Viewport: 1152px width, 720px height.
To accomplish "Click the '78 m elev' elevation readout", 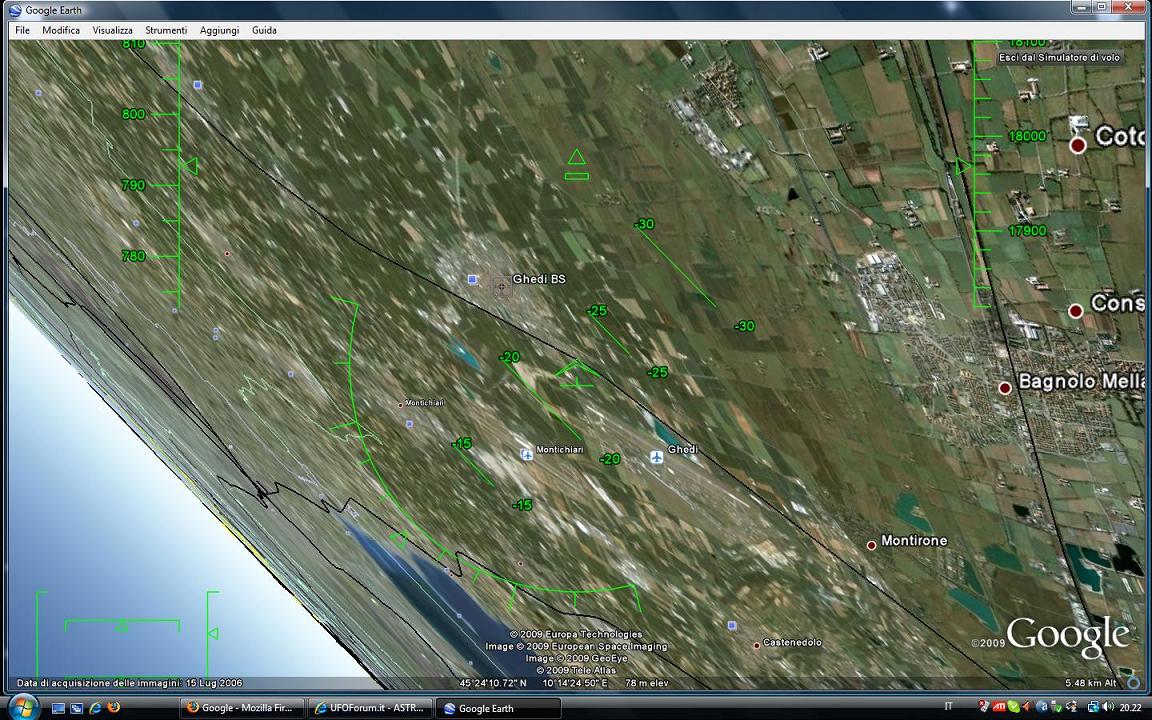I will (647, 683).
